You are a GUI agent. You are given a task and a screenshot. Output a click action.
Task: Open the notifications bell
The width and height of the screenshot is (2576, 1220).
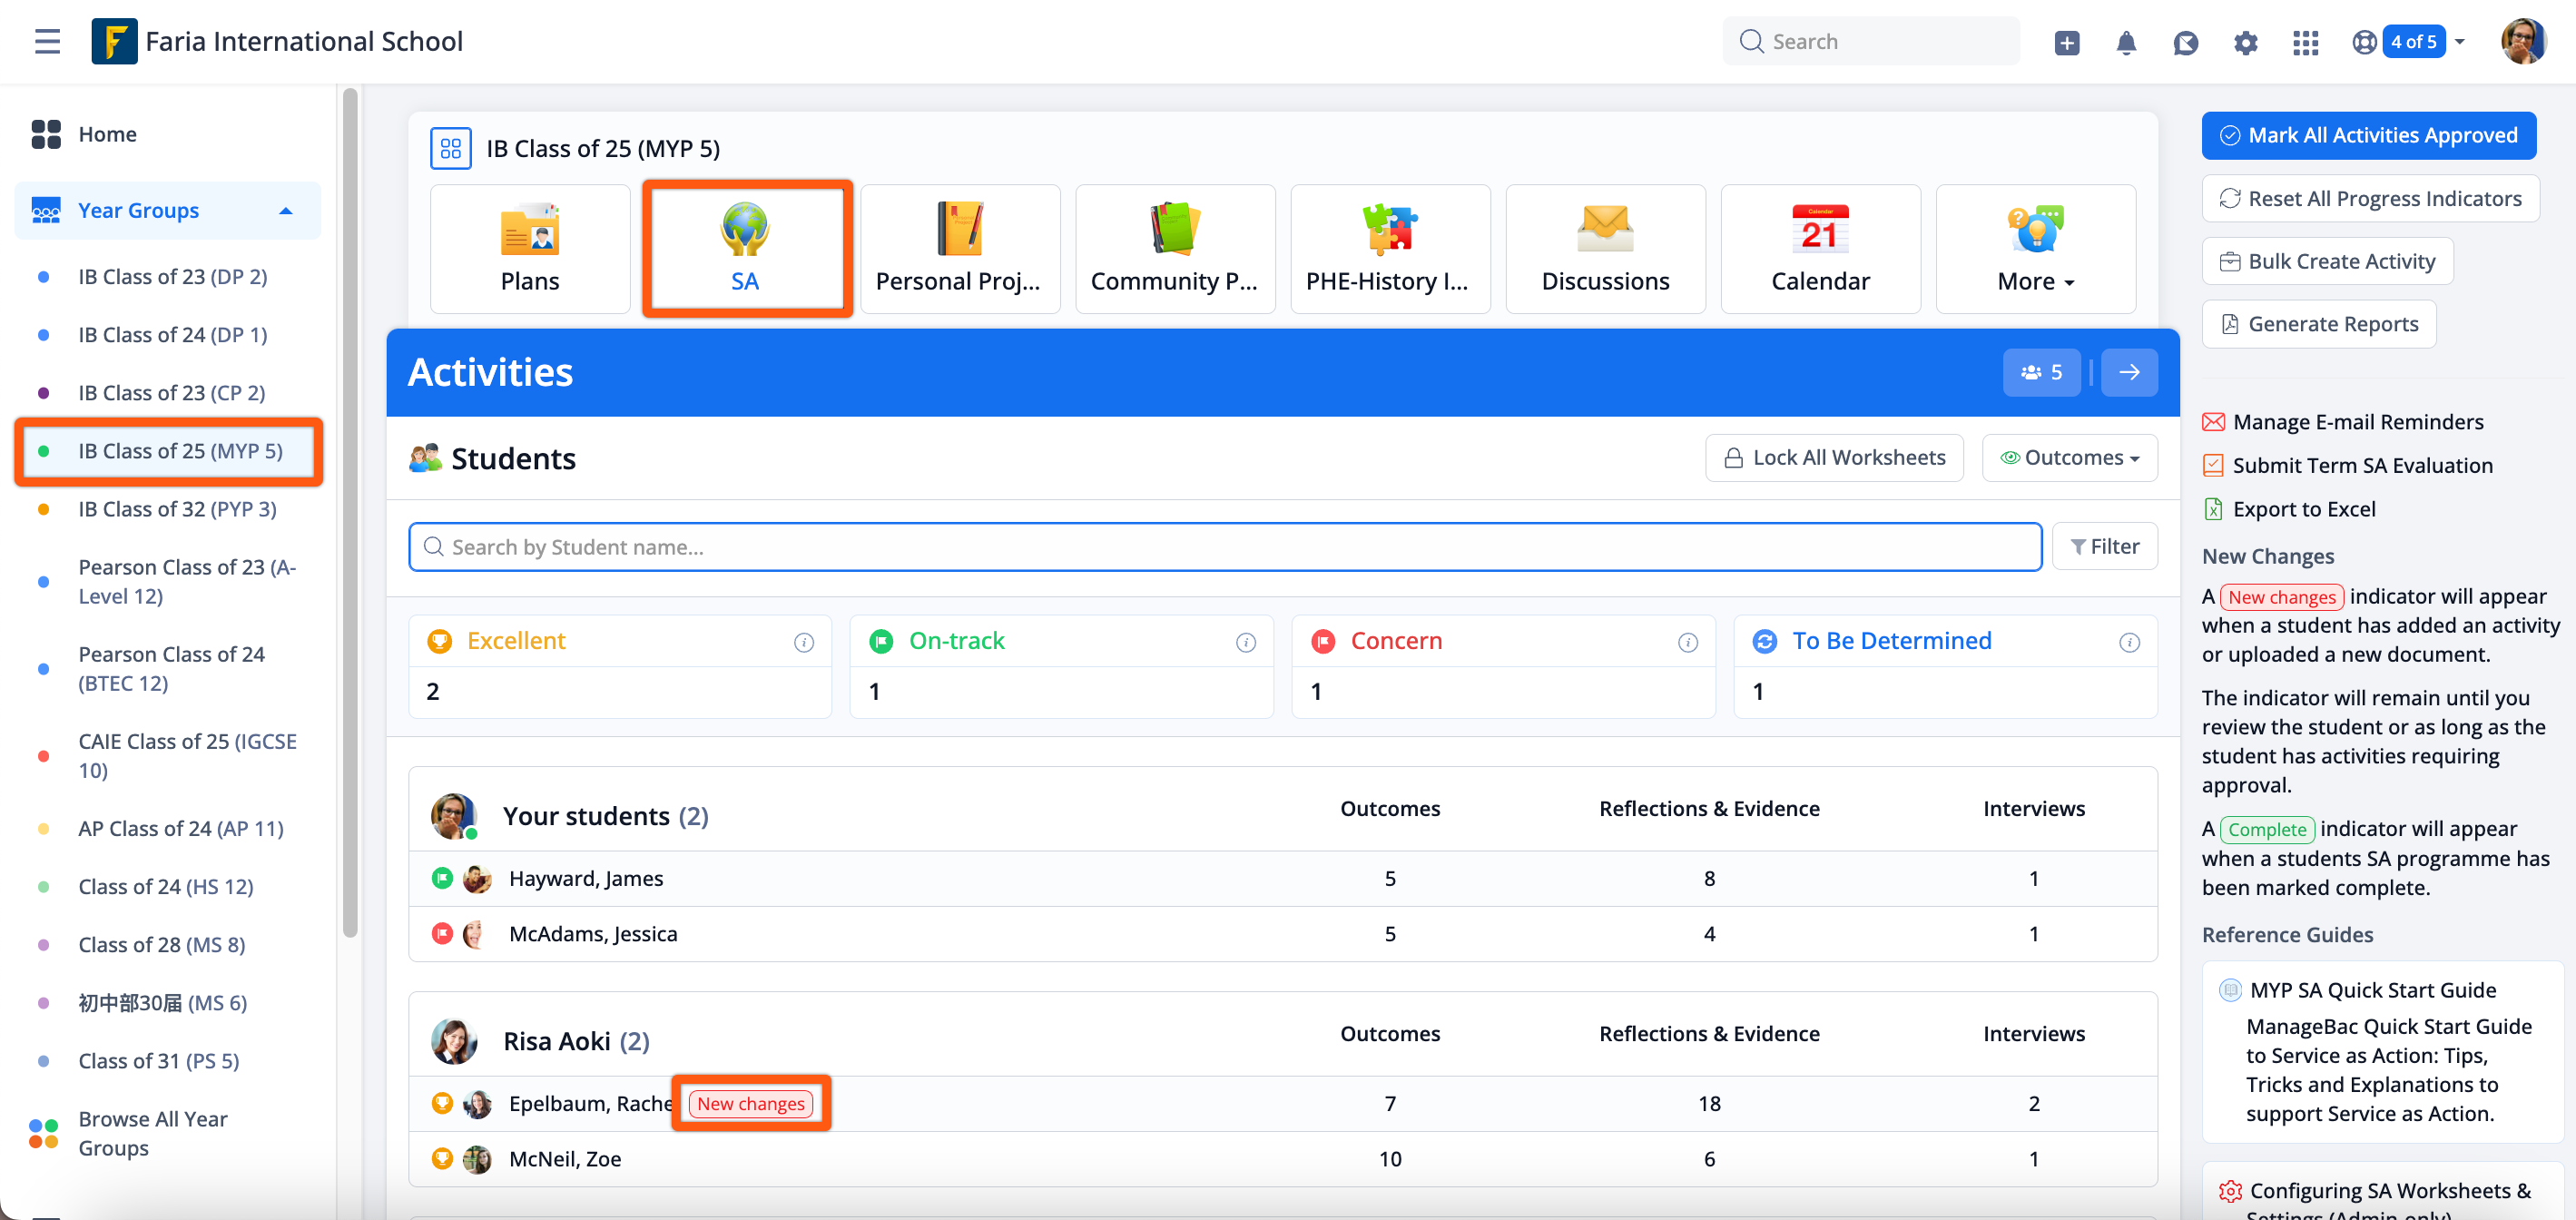click(x=2126, y=42)
